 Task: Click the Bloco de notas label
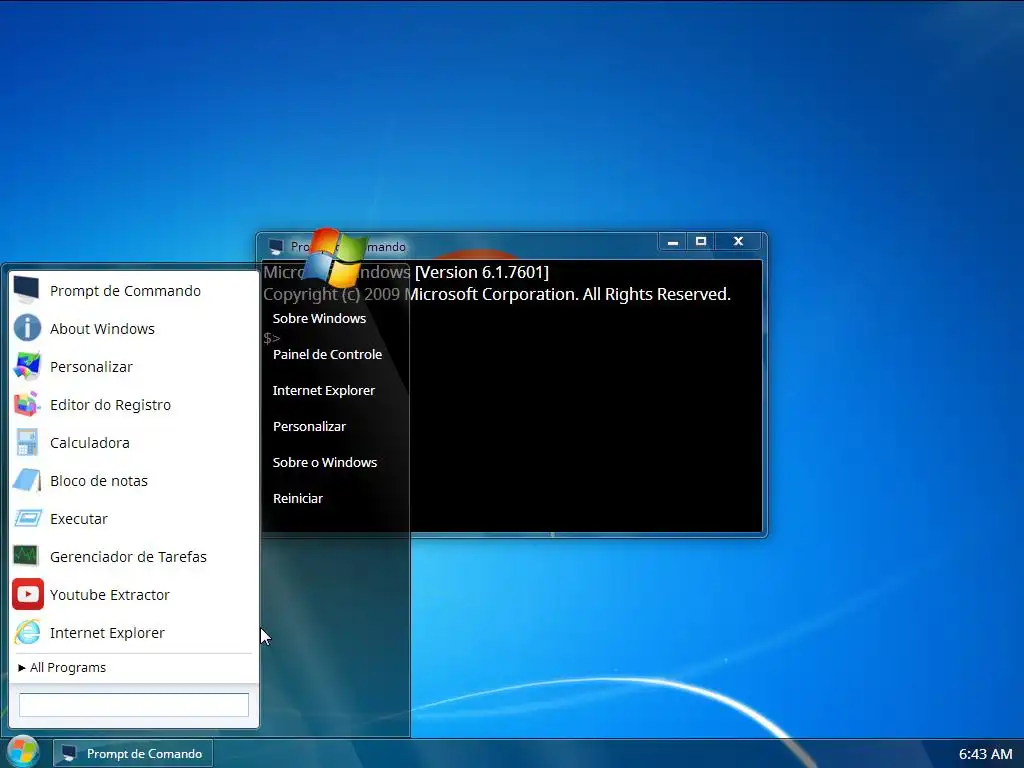coord(99,481)
